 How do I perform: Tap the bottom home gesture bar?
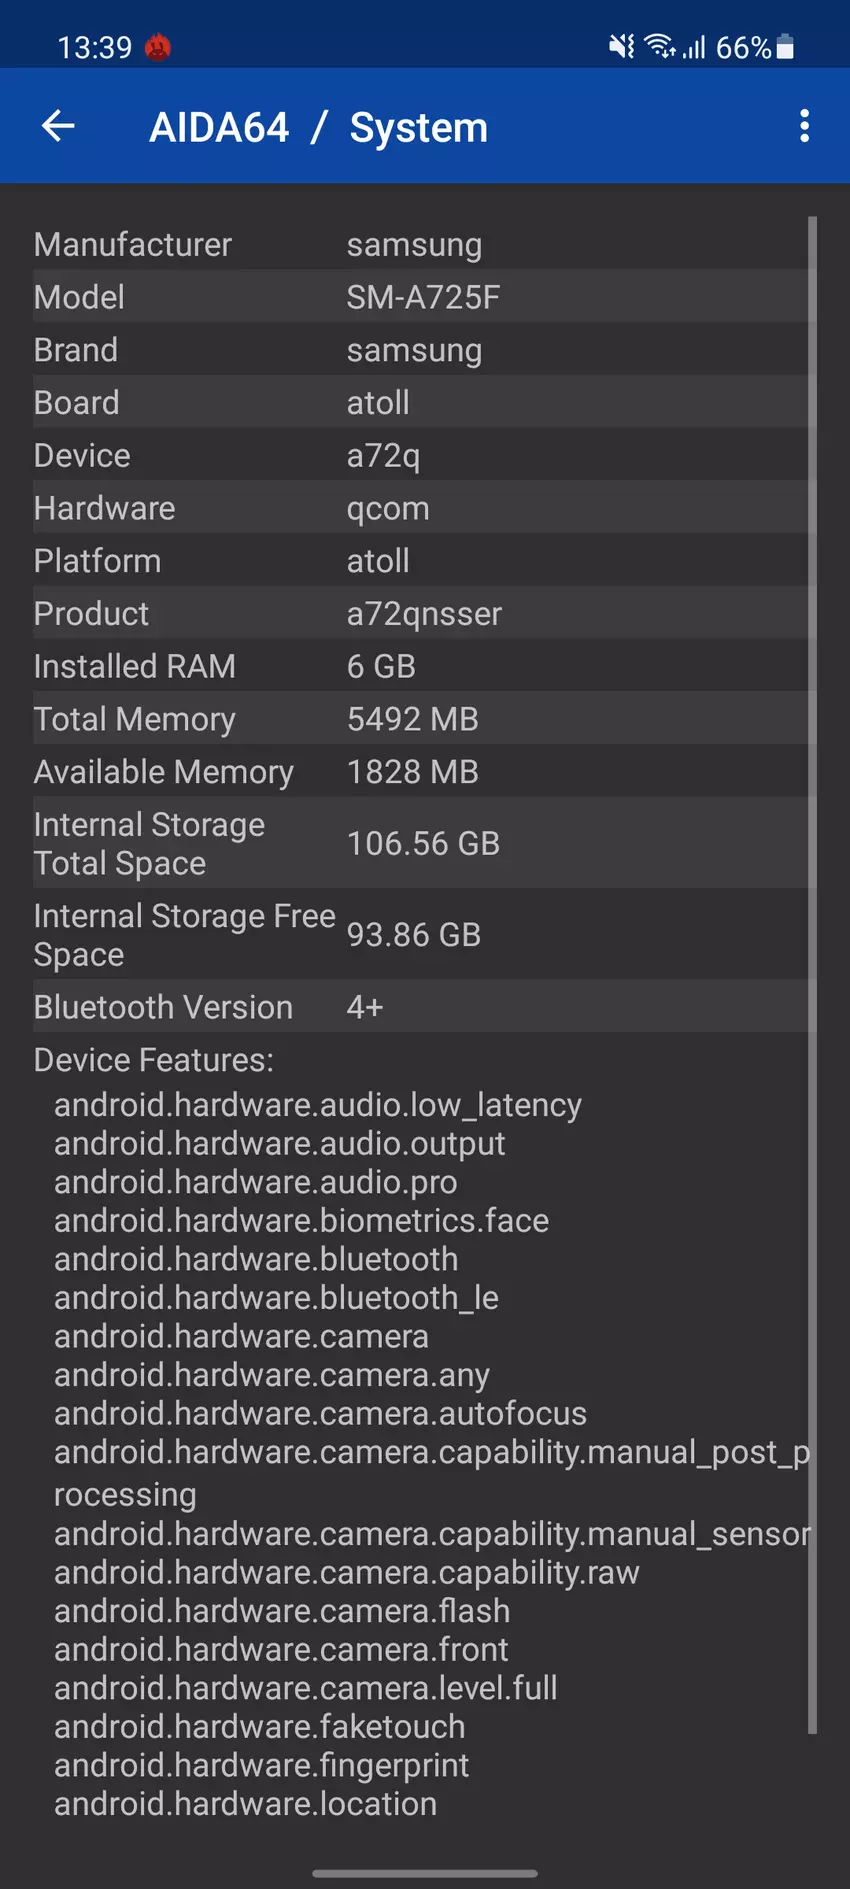(x=425, y=1873)
